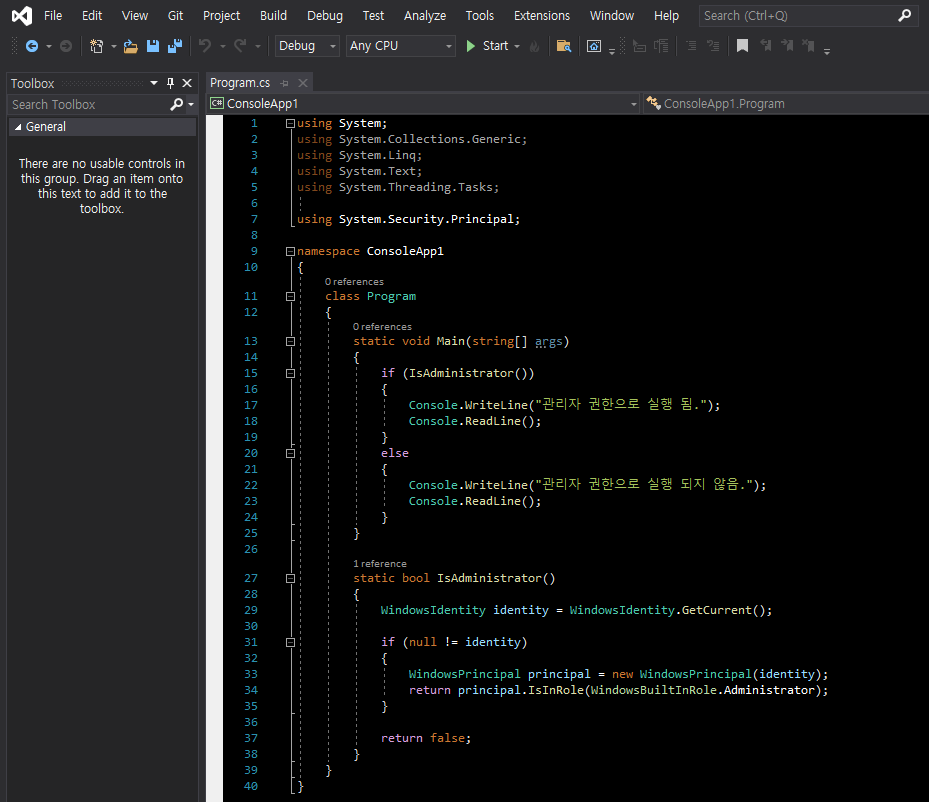Click the Navigate Backward arrow icon
929x802 pixels.
[x=32, y=46]
